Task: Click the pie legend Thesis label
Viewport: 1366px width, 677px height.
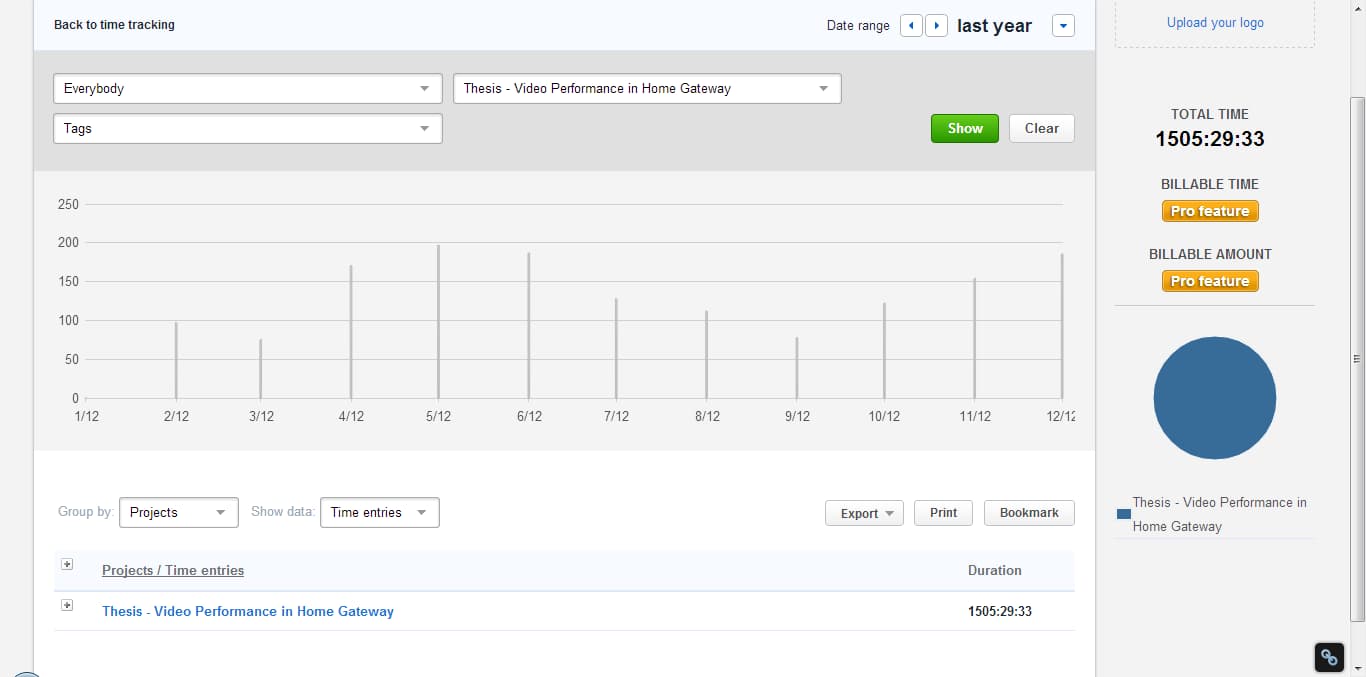Action: click(x=1220, y=514)
